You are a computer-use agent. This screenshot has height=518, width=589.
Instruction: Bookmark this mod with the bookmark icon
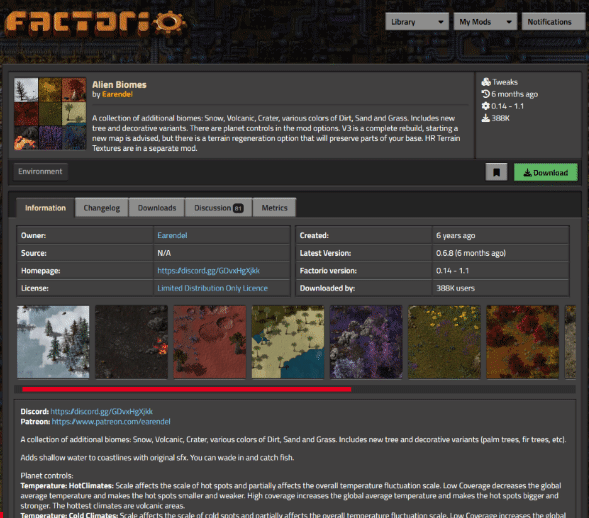(x=496, y=172)
